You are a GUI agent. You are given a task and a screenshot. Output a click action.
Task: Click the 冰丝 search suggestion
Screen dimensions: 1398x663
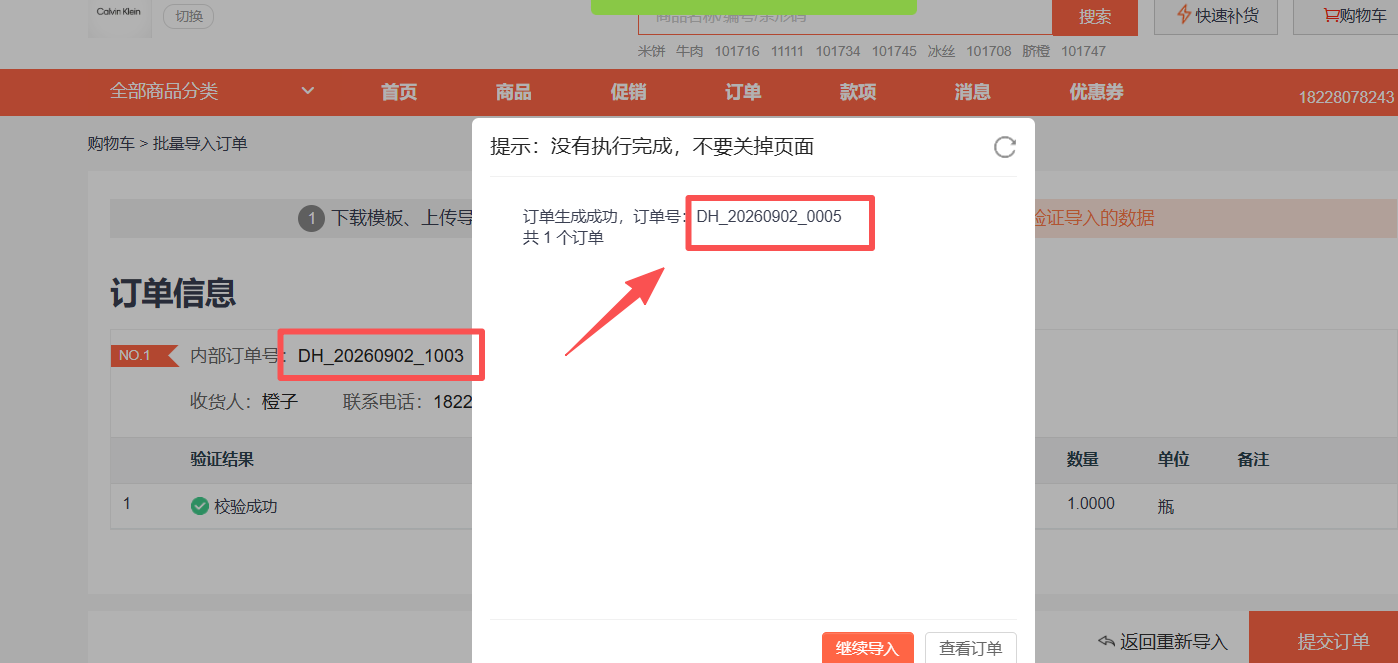click(x=941, y=51)
